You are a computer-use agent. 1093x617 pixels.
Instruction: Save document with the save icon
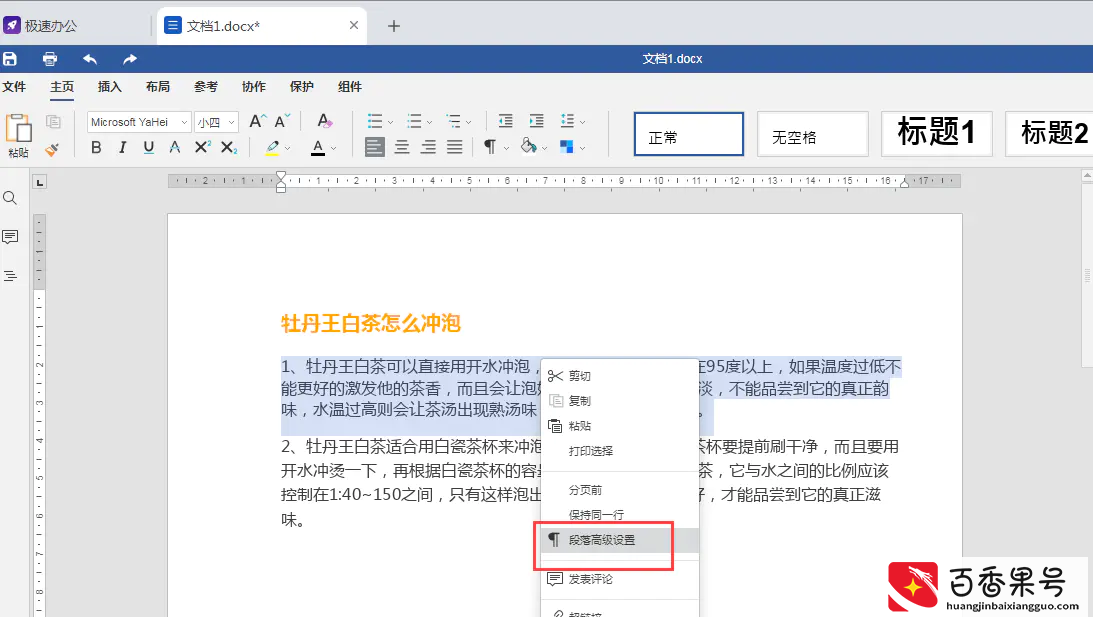pos(10,59)
